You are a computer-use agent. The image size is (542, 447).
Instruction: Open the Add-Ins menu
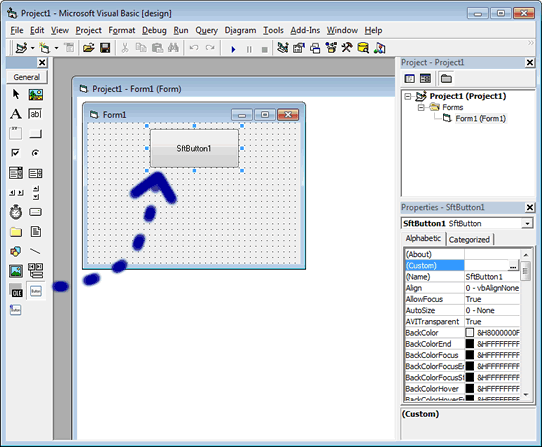pos(305,30)
